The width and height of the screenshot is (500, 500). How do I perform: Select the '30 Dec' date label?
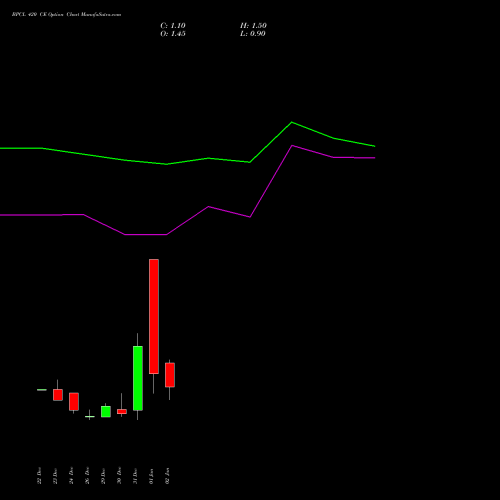119,476
